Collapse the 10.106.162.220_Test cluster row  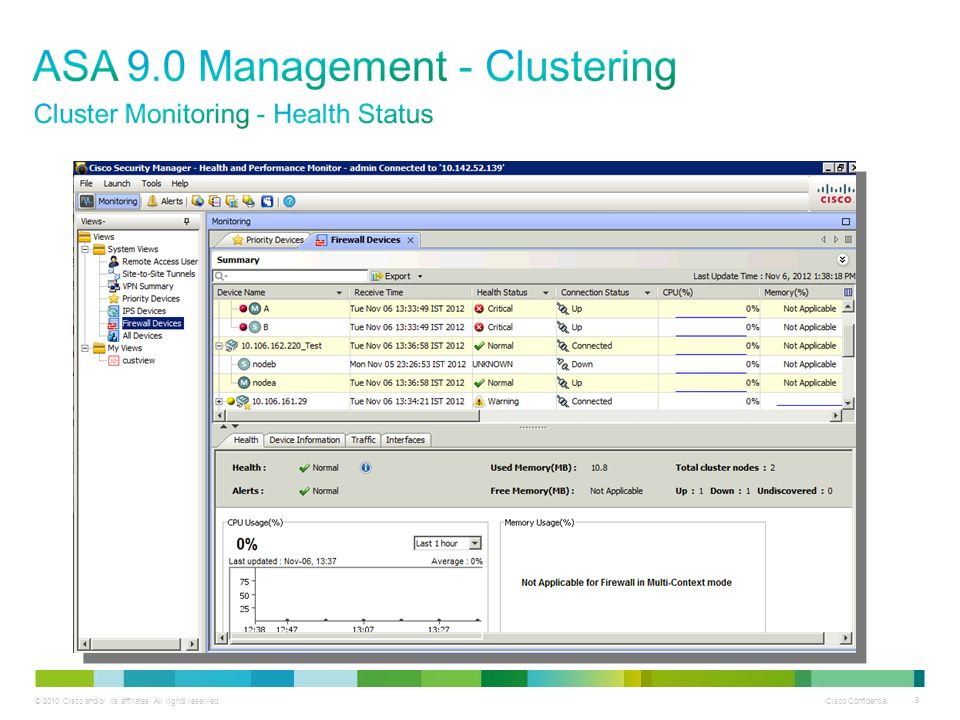coord(219,347)
